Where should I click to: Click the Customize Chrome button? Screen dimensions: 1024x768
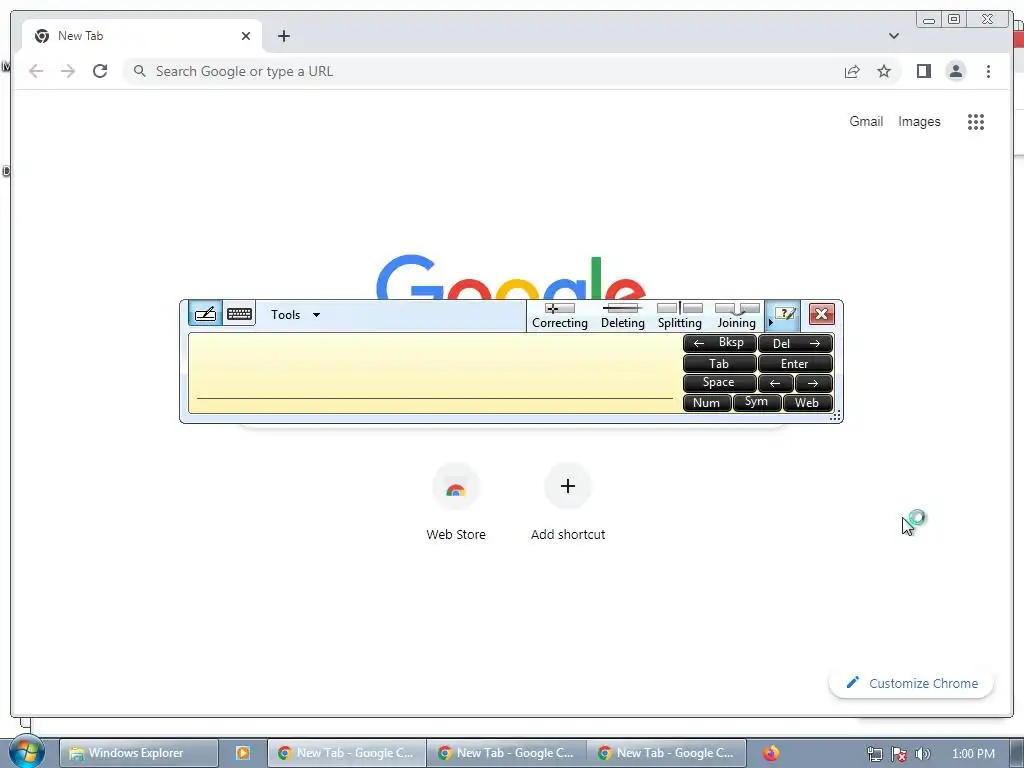tap(912, 683)
